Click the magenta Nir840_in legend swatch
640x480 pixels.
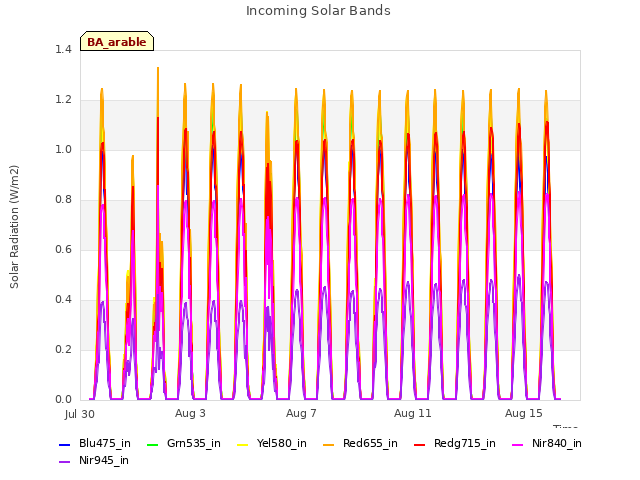[x=518, y=444]
